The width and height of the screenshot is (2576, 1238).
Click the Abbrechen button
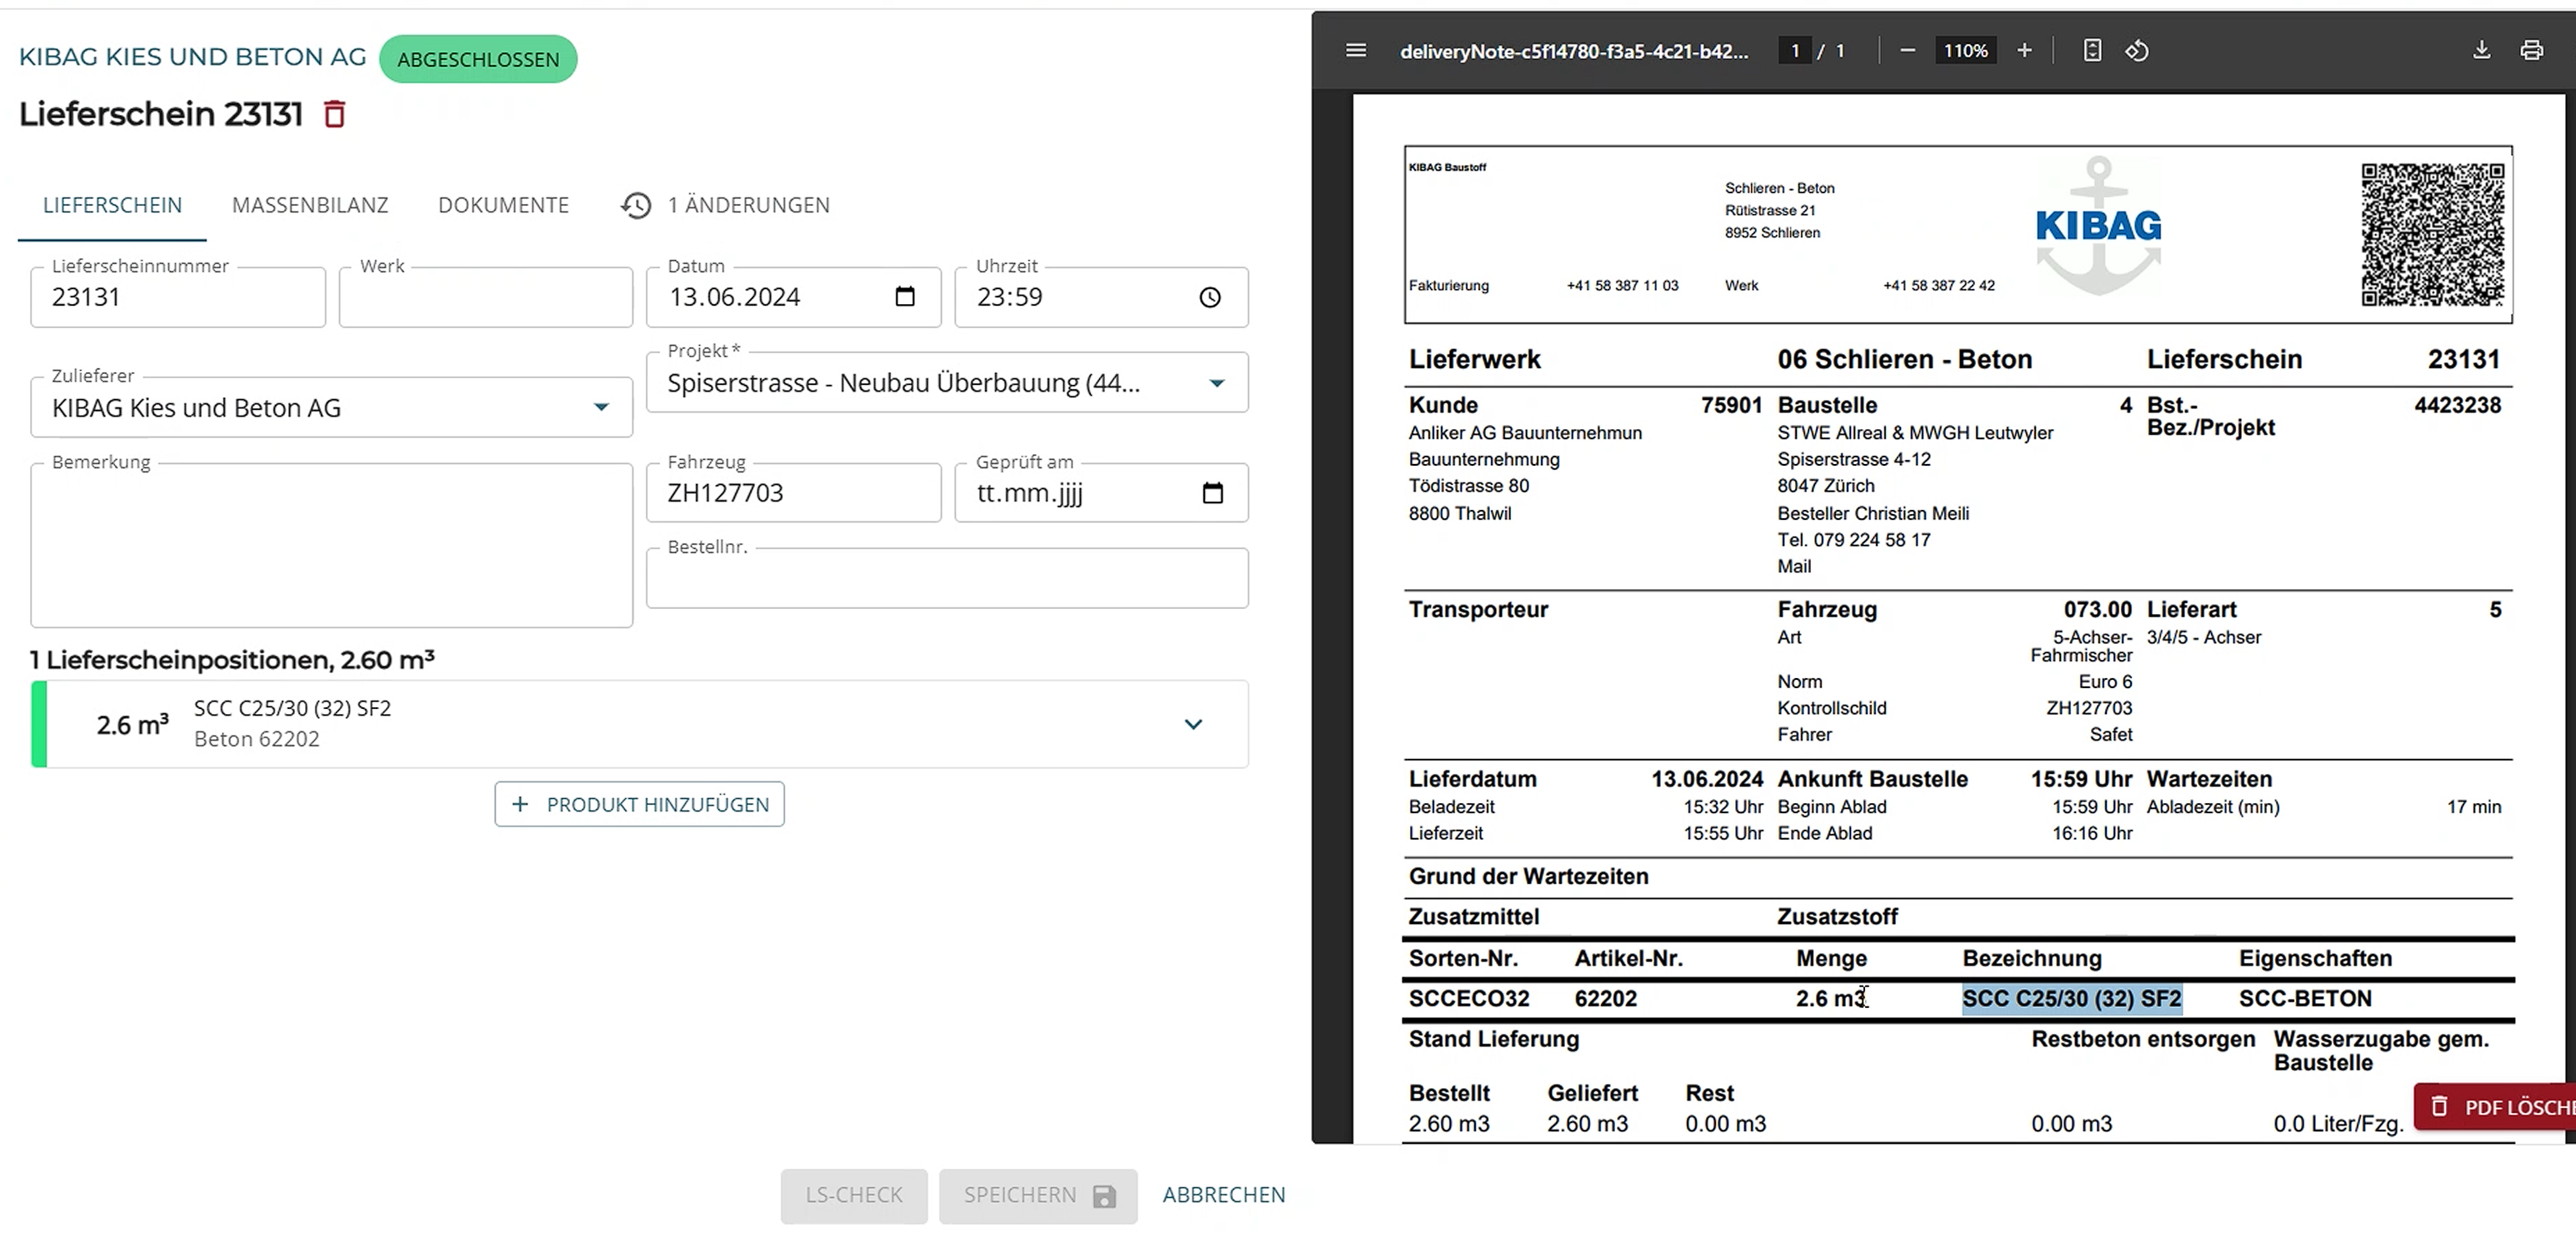coord(1223,1196)
